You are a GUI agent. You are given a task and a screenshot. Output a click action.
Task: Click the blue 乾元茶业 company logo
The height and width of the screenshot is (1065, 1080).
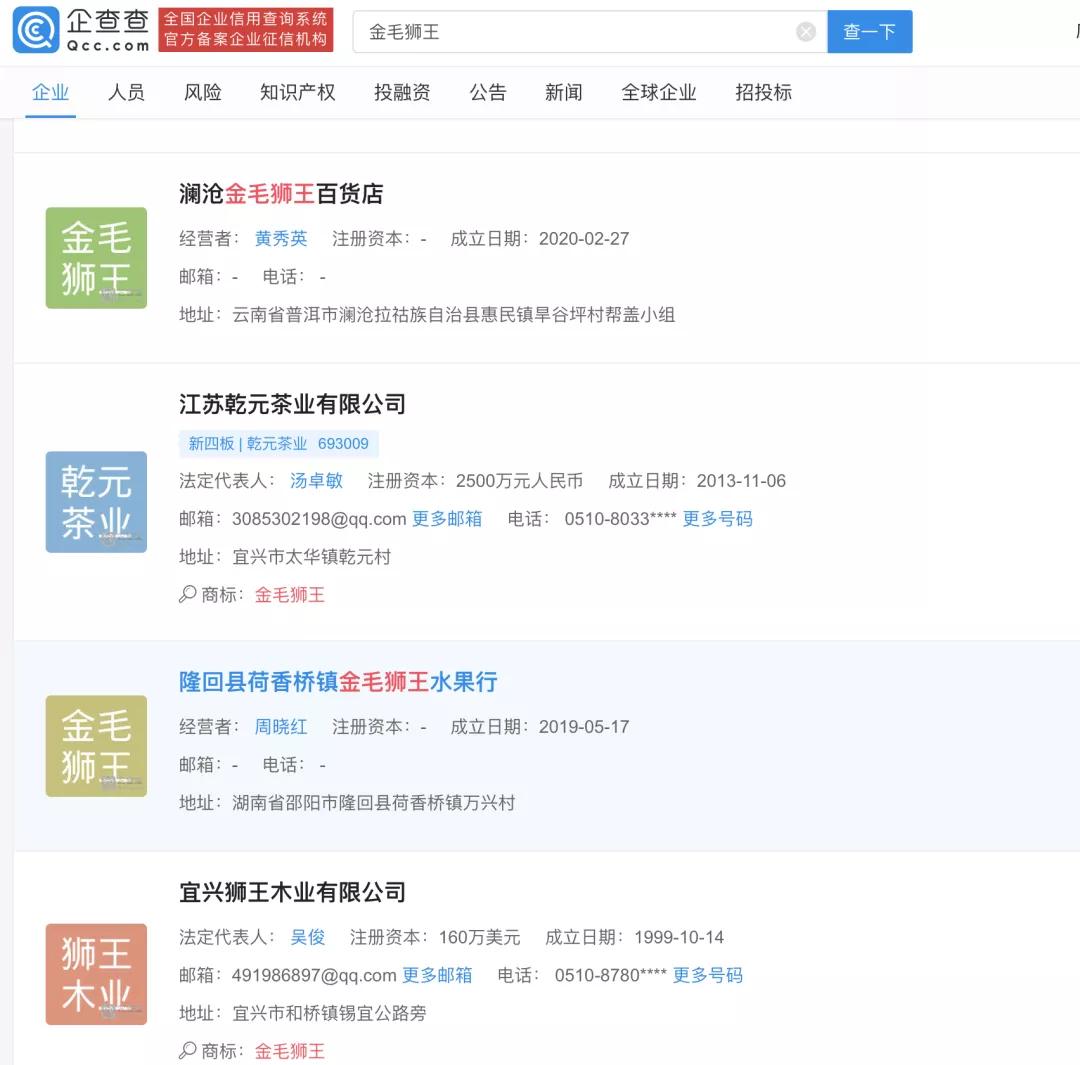[x=96, y=502]
